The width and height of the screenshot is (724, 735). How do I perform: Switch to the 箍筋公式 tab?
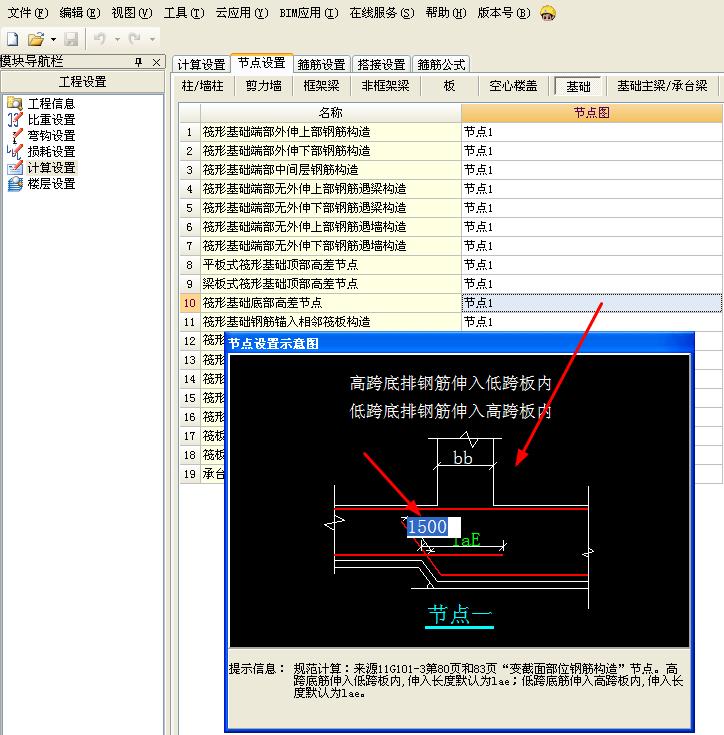[x=441, y=64]
